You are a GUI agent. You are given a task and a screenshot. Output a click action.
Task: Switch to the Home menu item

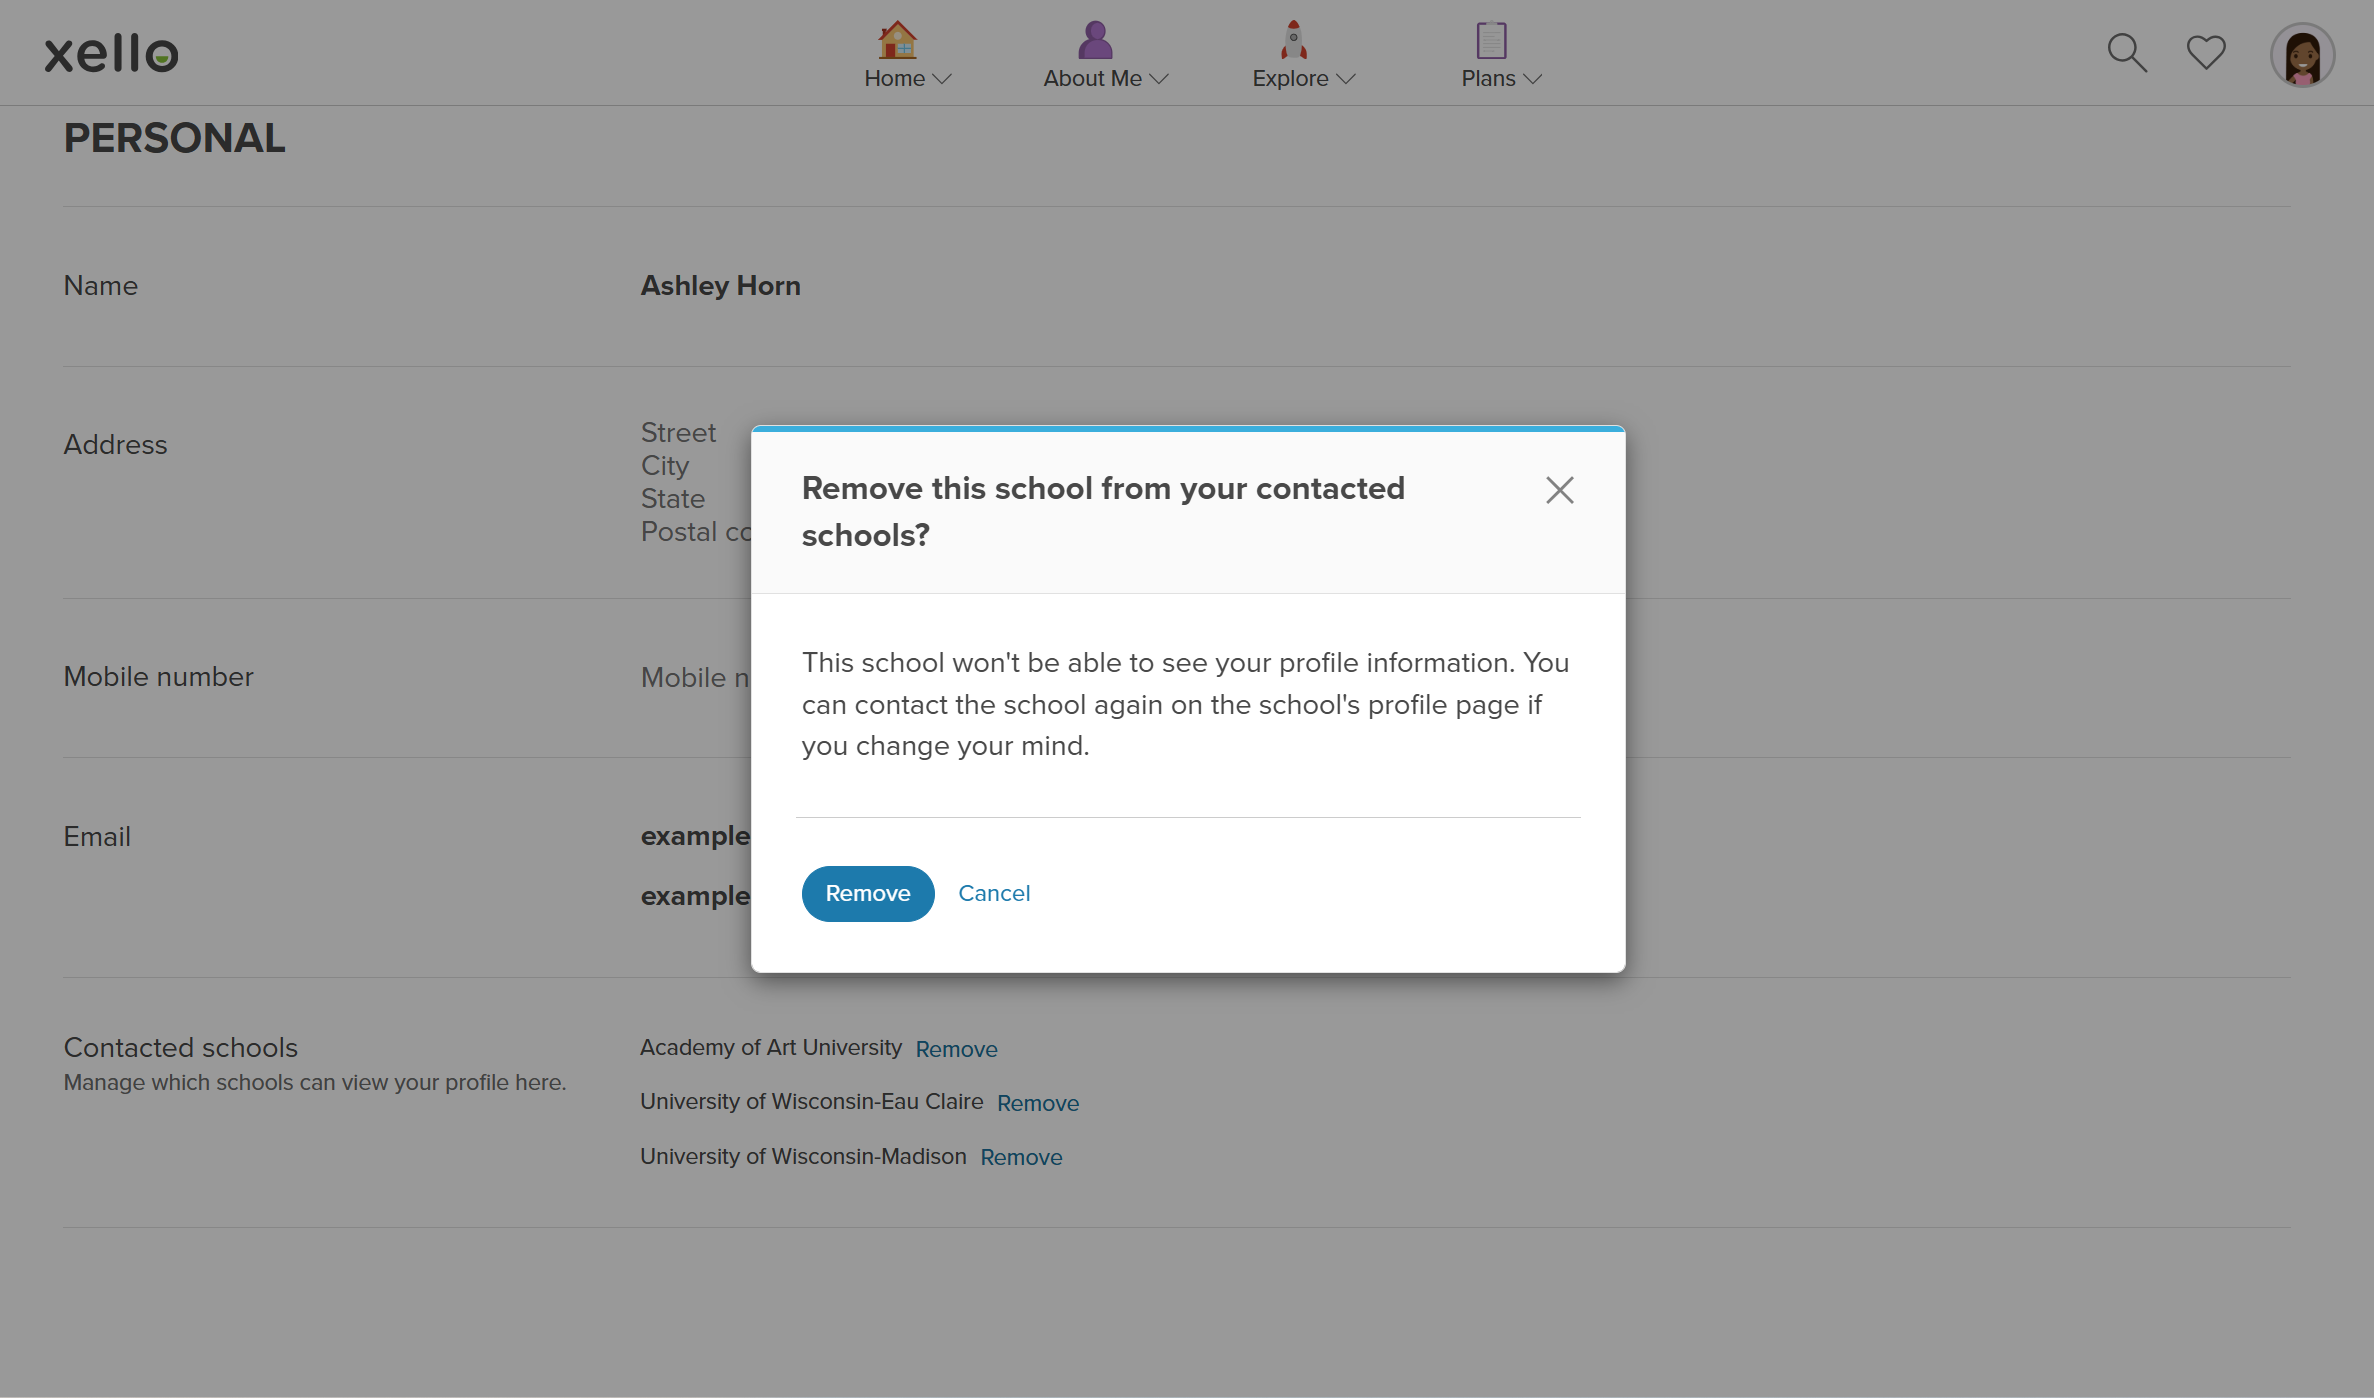[895, 78]
